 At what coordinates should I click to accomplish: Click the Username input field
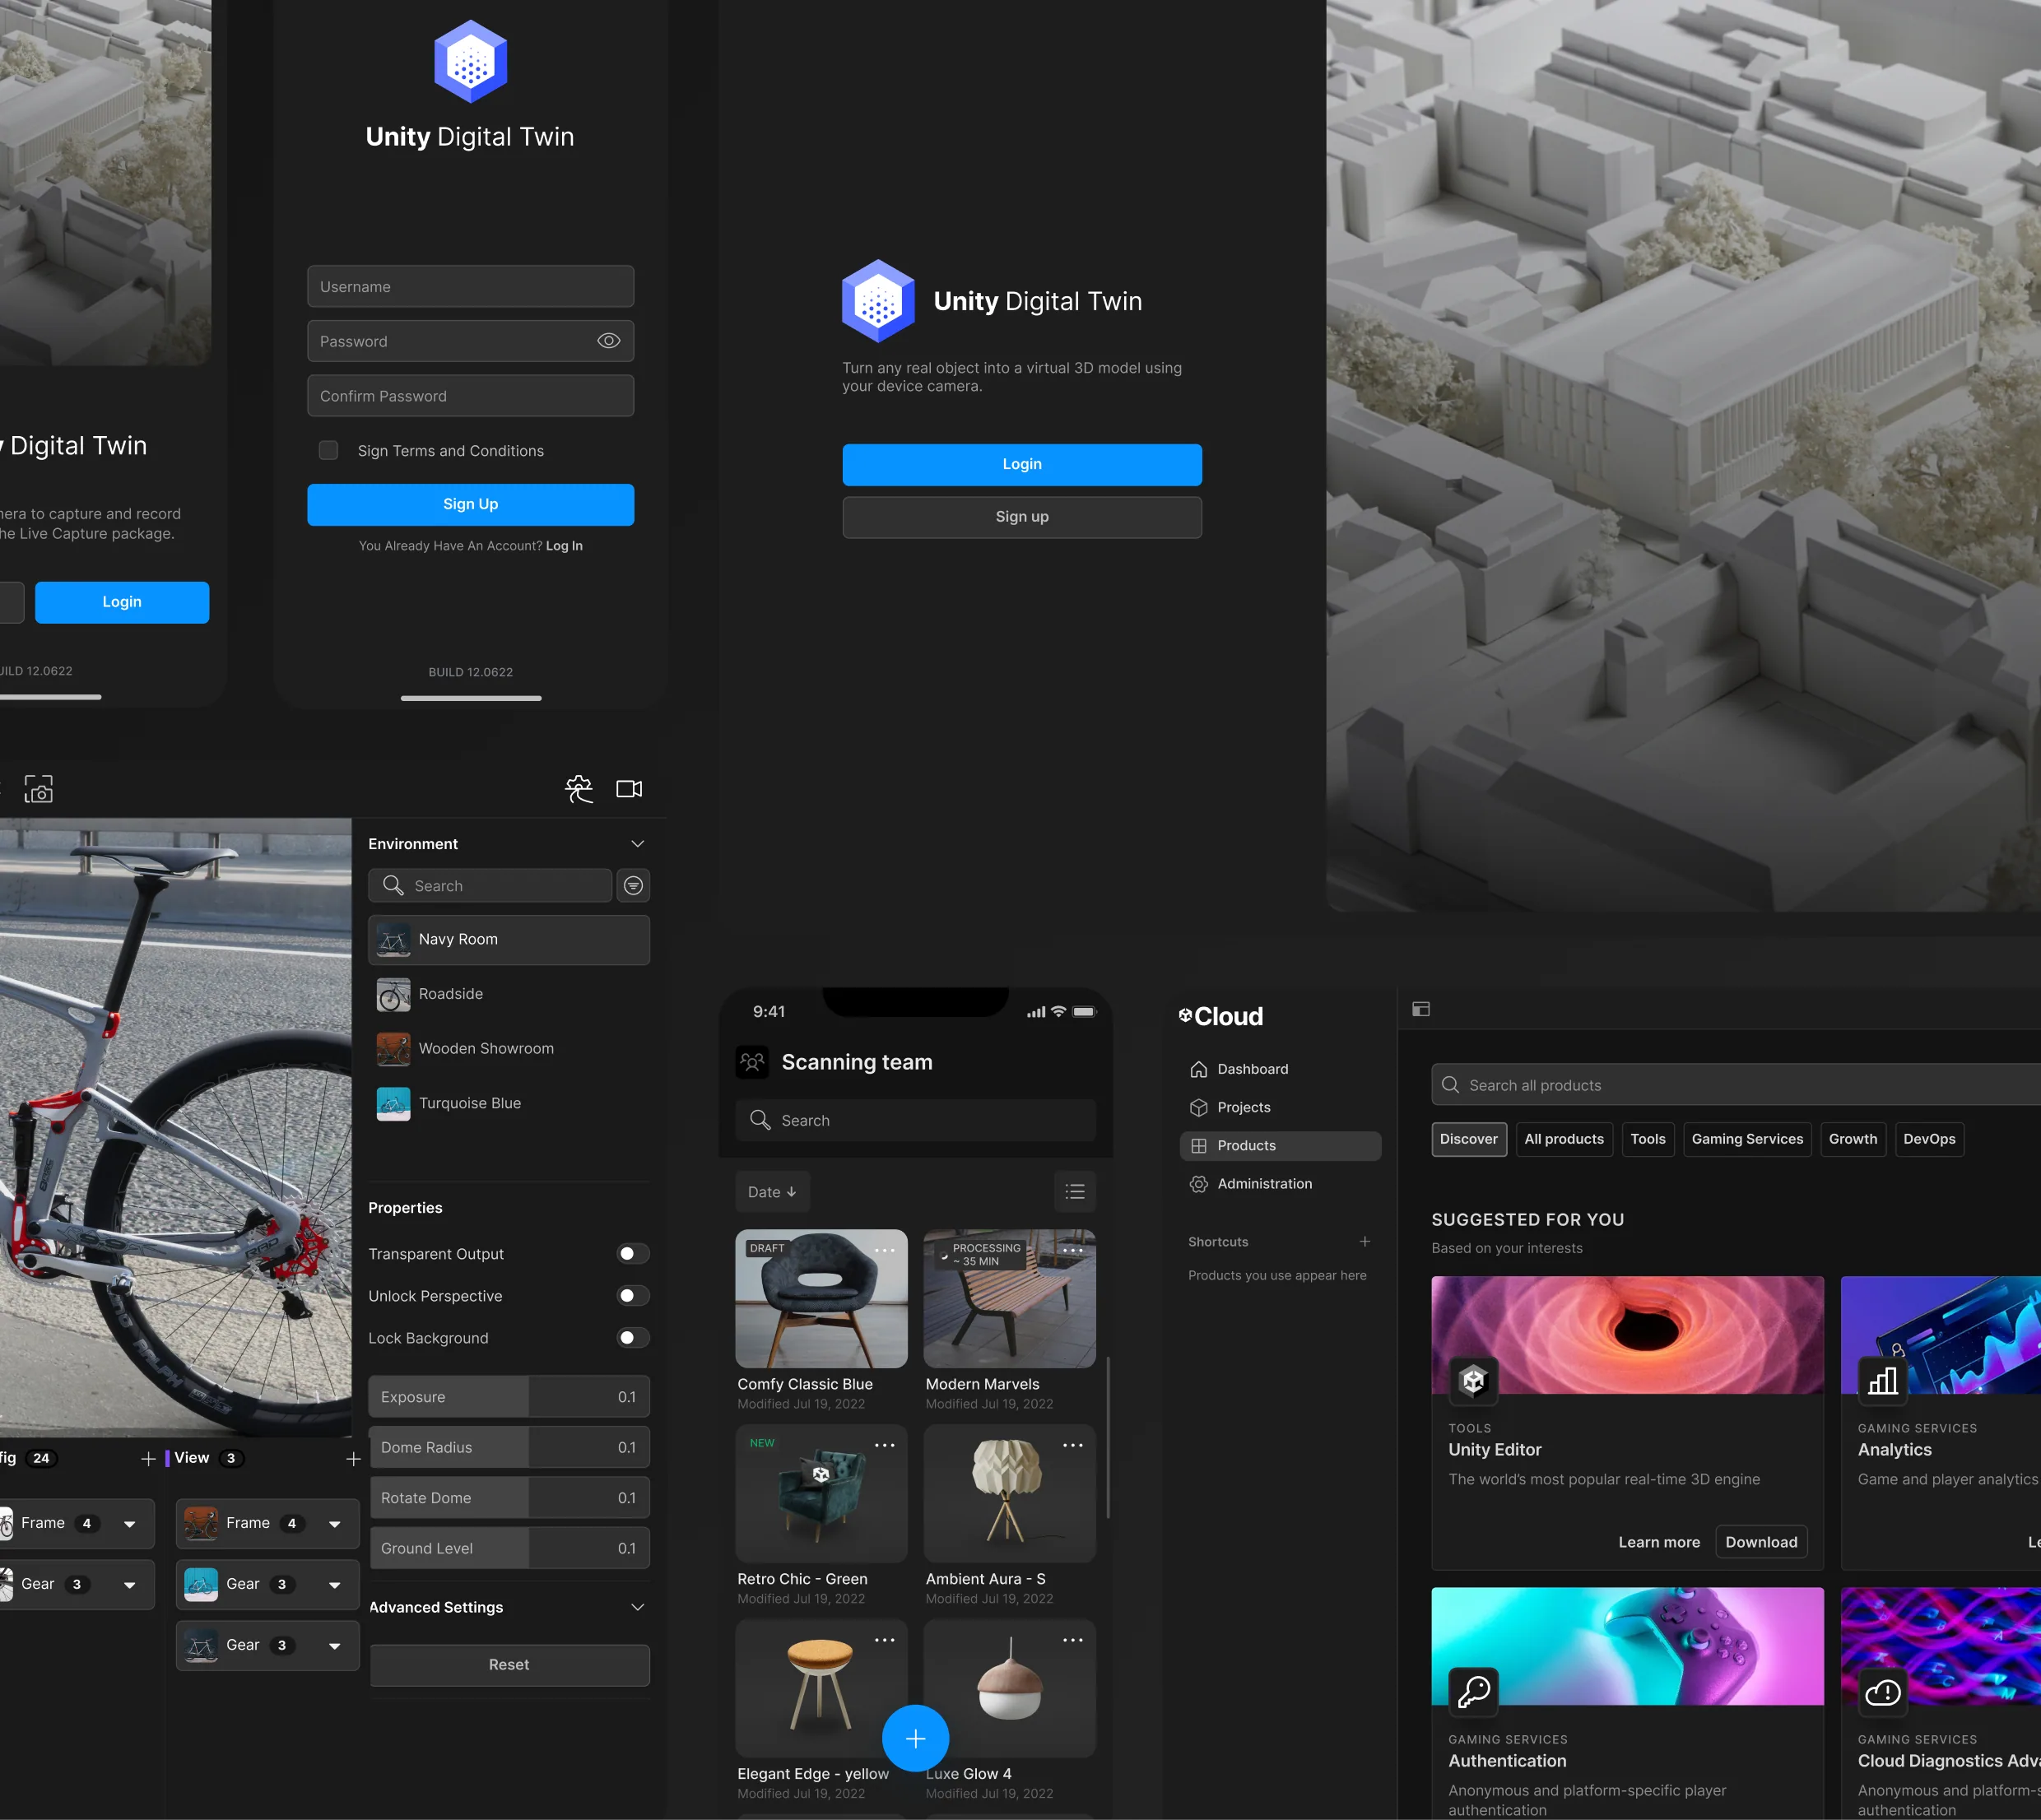pyautogui.click(x=470, y=286)
